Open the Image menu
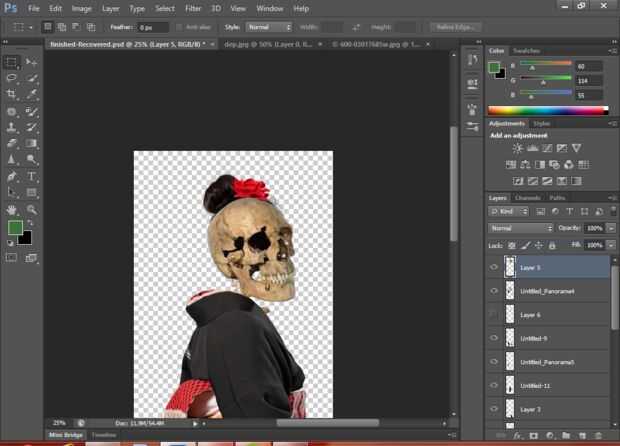The image size is (620, 446). click(81, 8)
